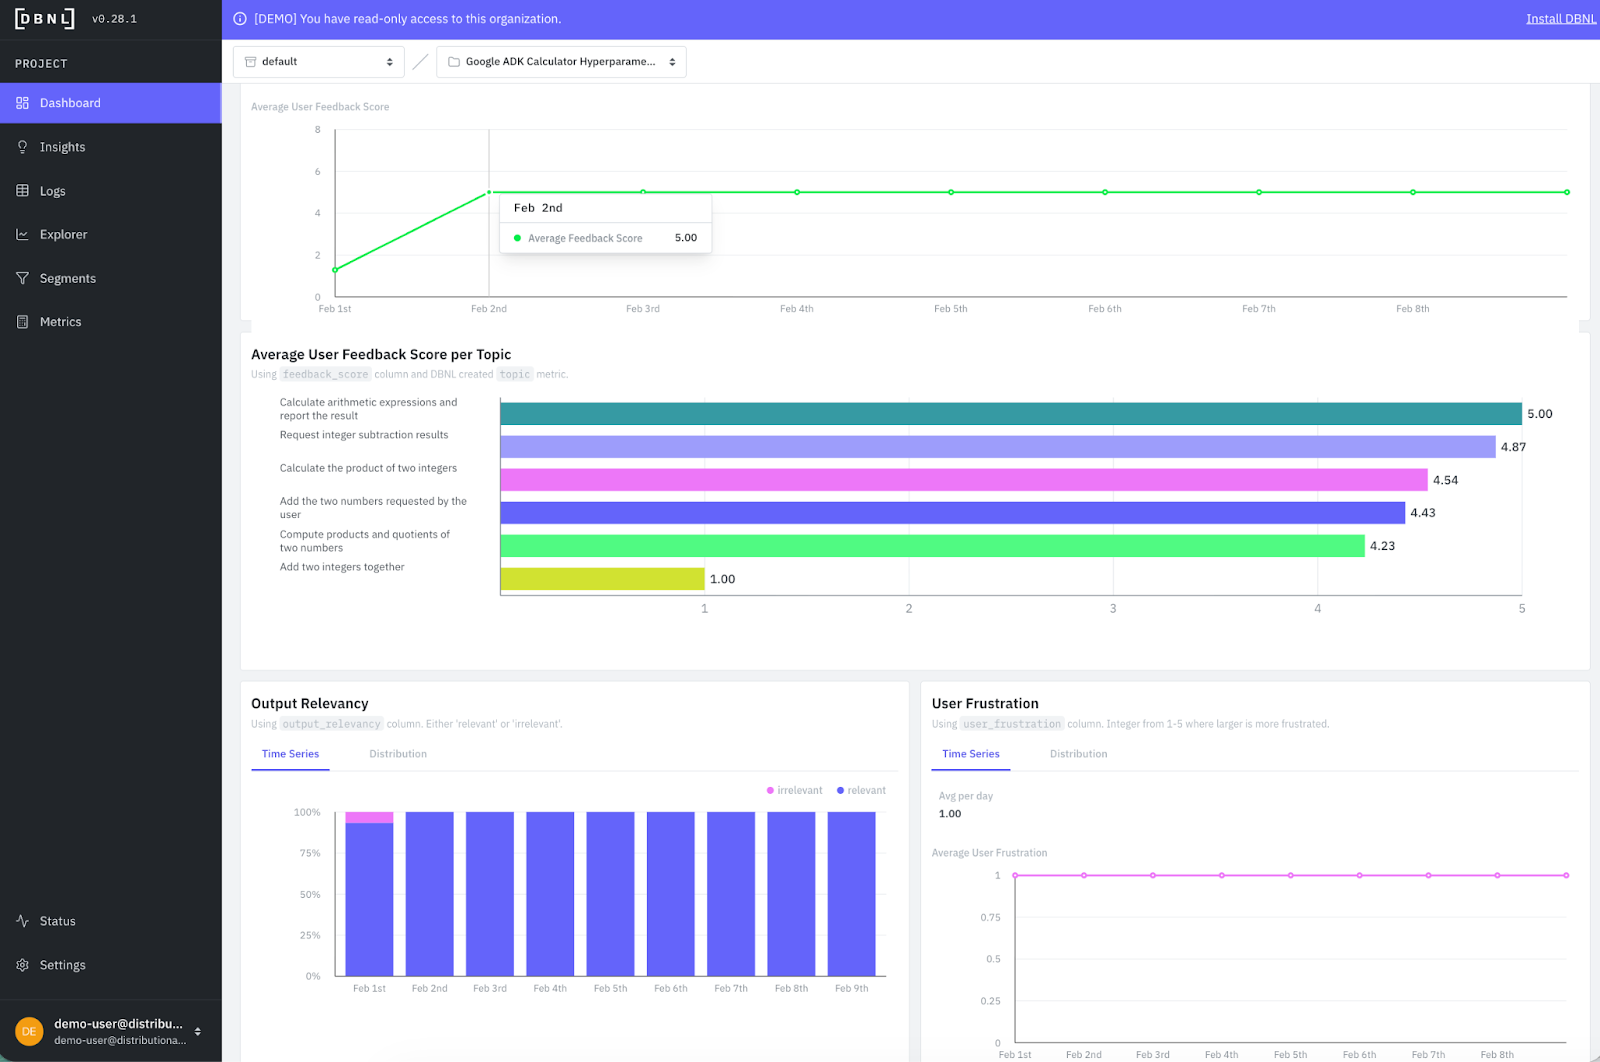
Task: Open the default namespace dropdown
Action: coord(319,62)
